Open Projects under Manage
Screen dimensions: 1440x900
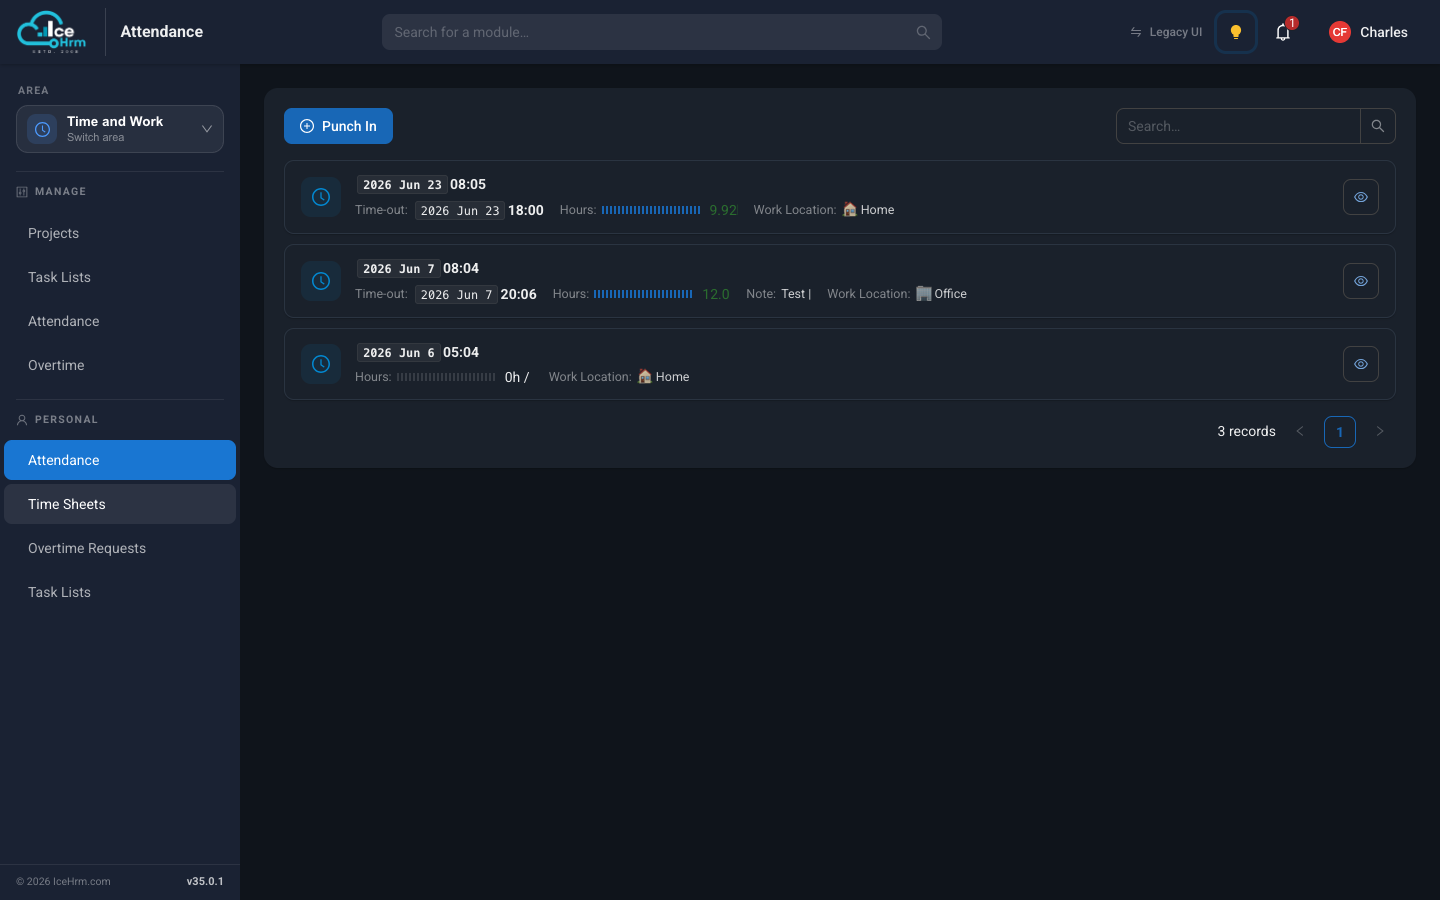(120, 233)
